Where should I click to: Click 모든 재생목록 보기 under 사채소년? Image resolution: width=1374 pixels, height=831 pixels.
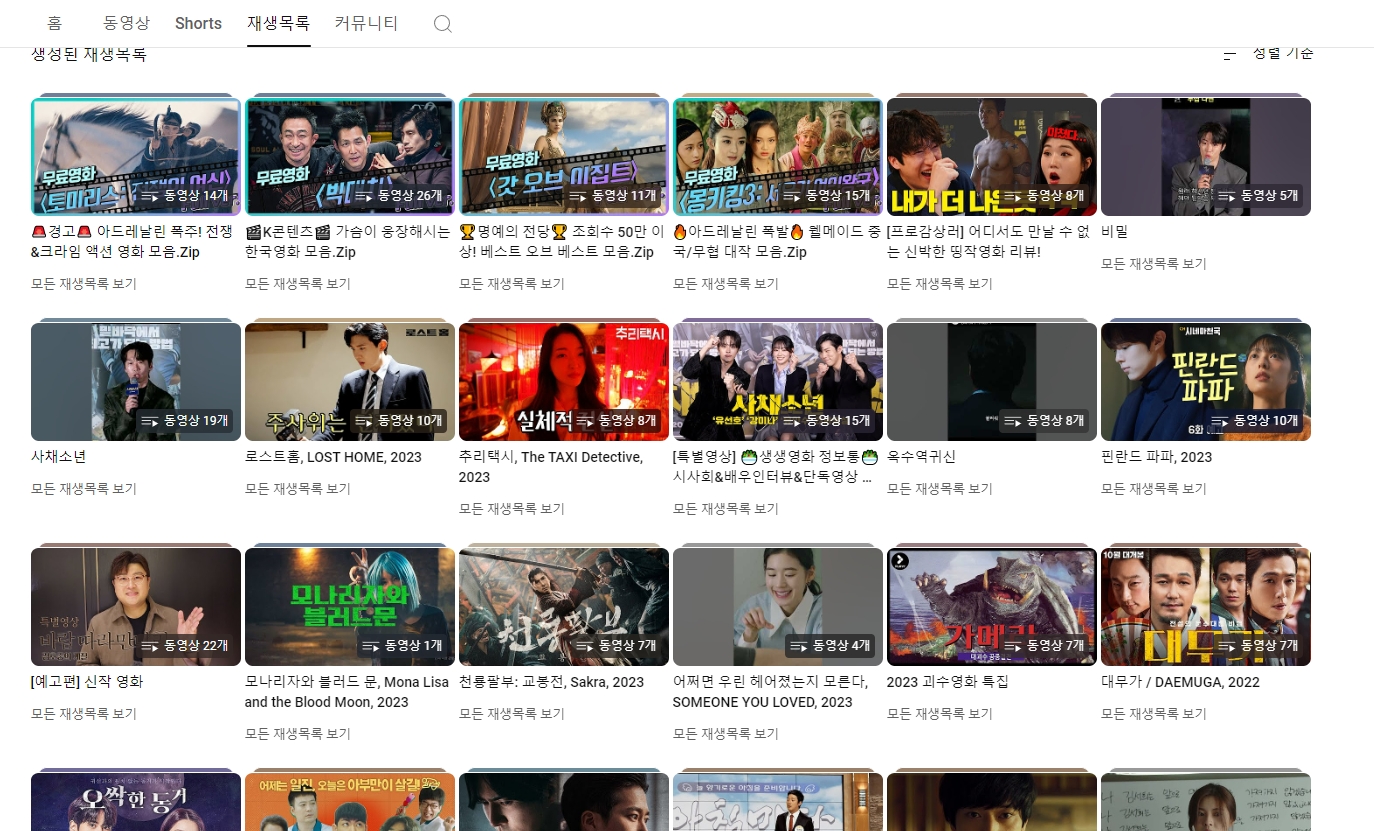(84, 489)
